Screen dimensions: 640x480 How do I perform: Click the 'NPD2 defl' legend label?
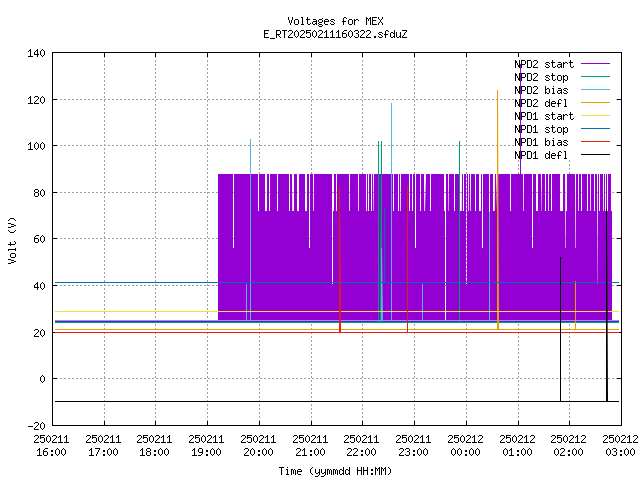(541, 103)
